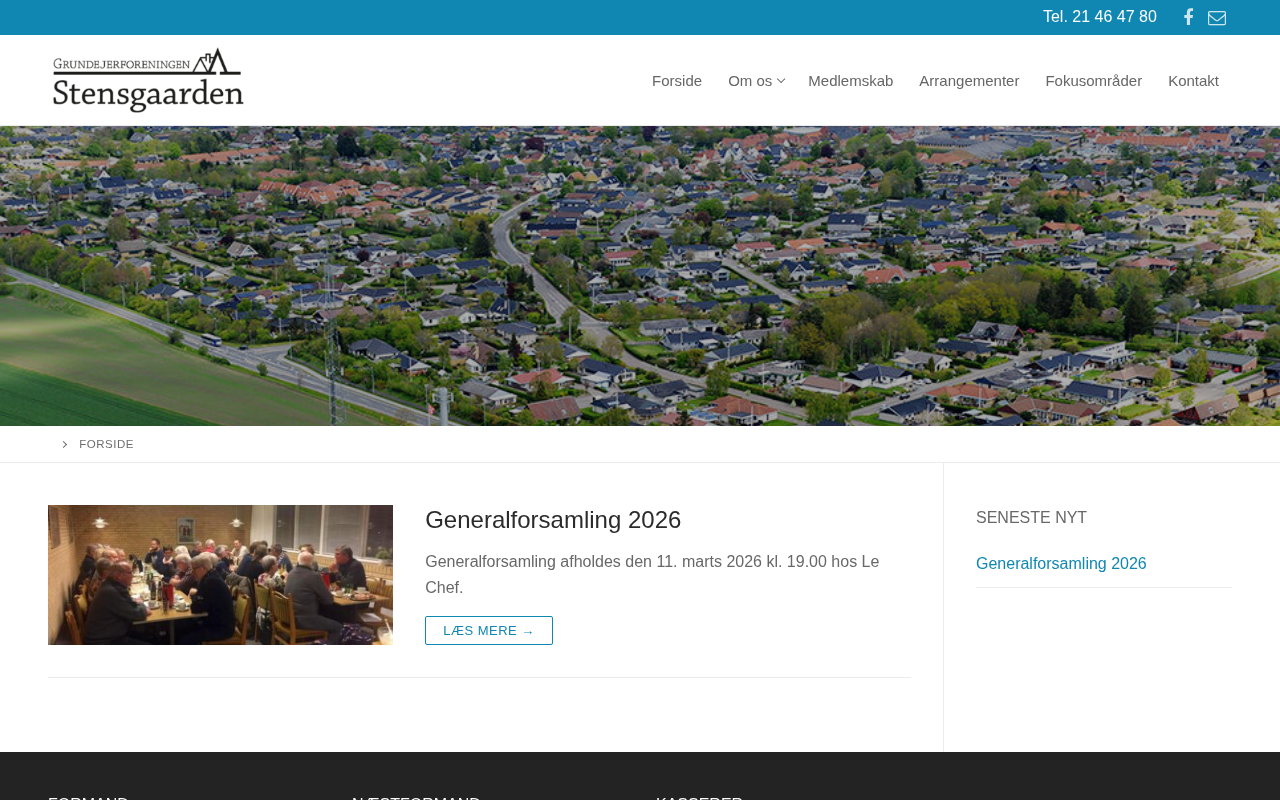Click the breadcrumb chevron icon
Image resolution: width=1280 pixels, height=800 pixels.
(x=65, y=444)
